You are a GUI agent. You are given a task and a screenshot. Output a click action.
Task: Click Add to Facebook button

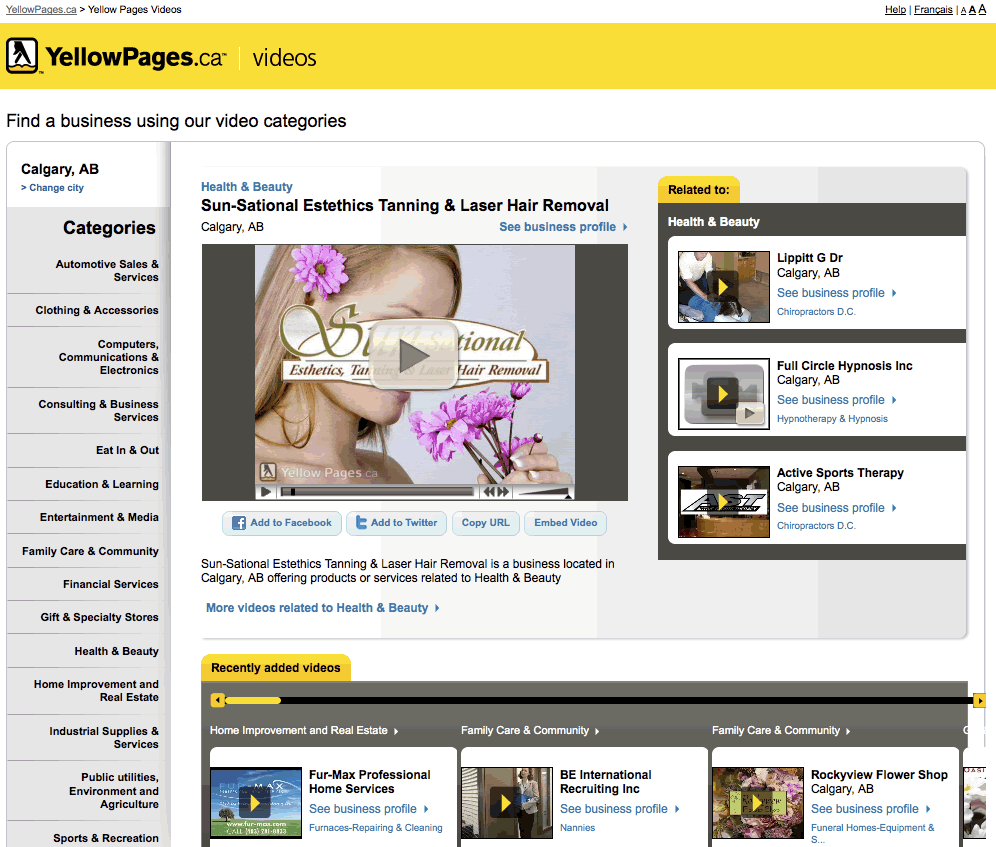[282, 523]
